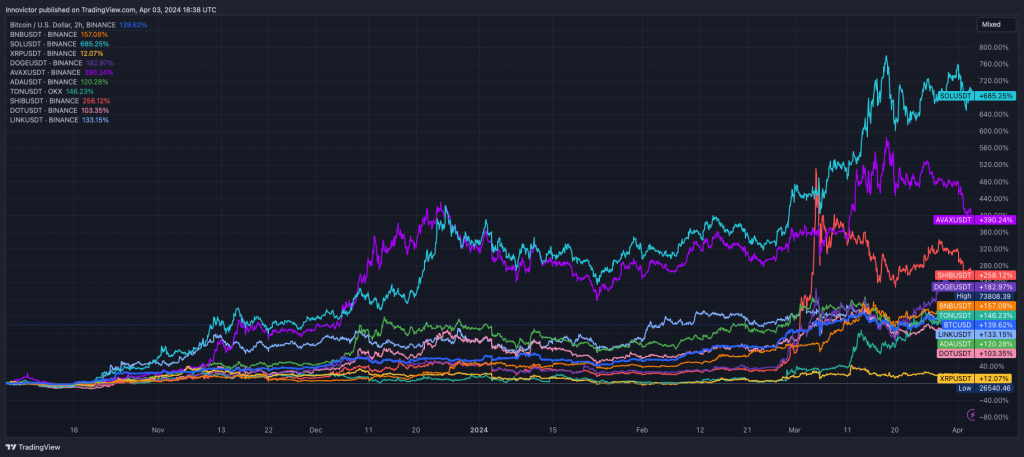Click the Feb time axis label
This screenshot has height=457, width=1024.
pyautogui.click(x=642, y=430)
